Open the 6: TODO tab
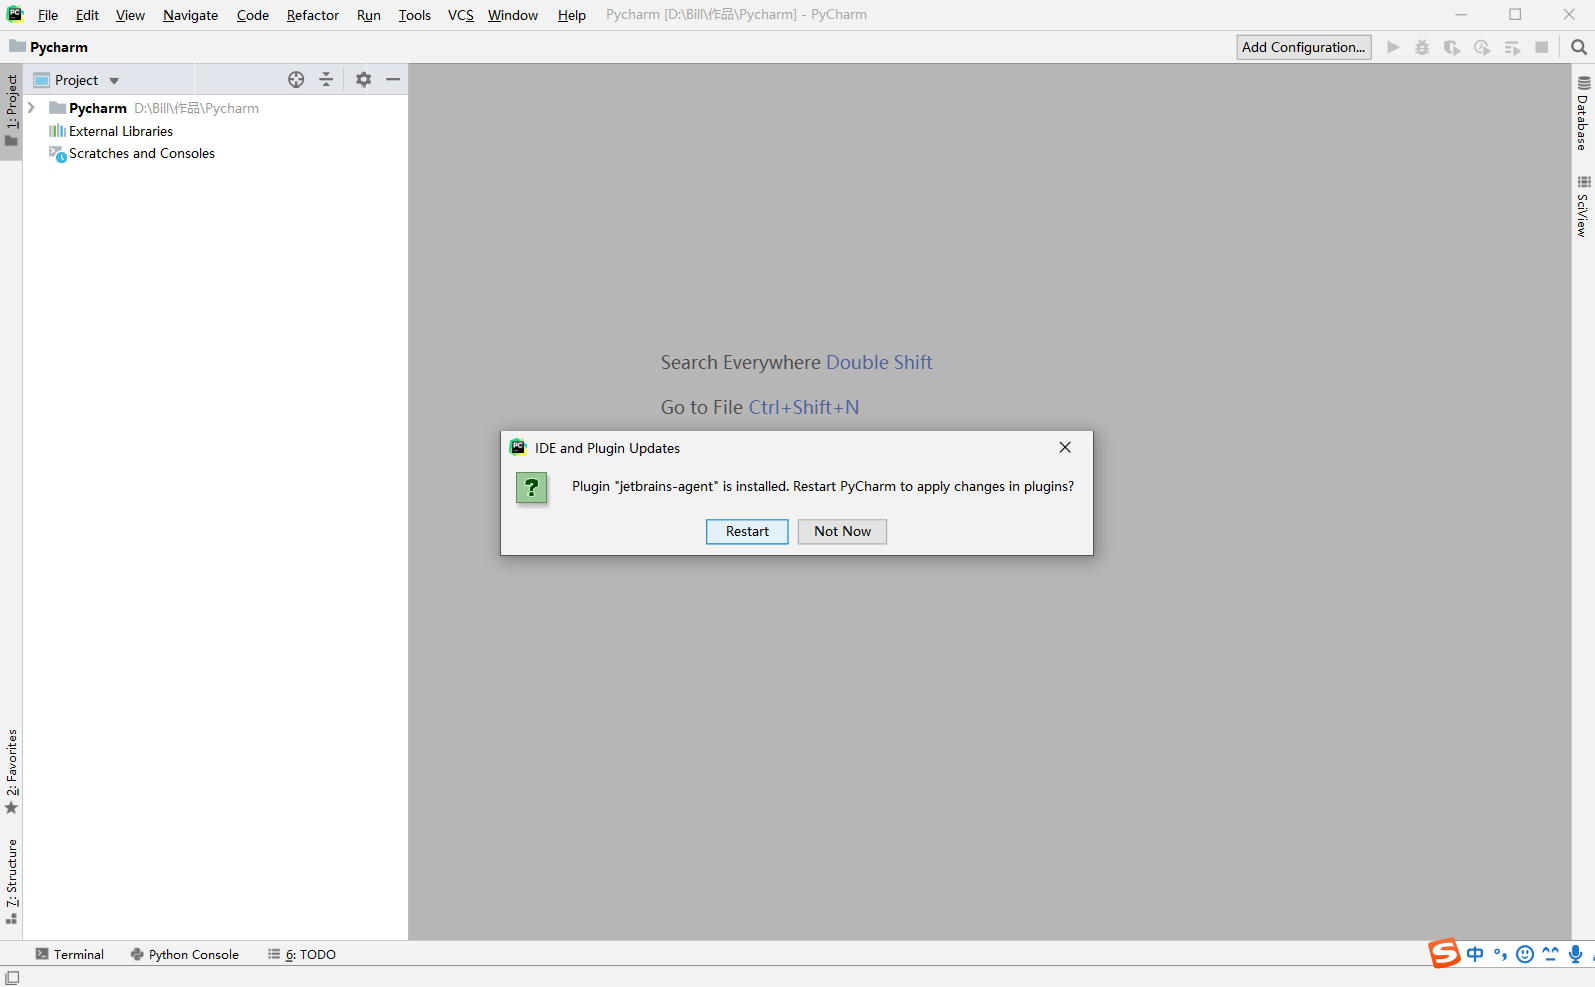The height and width of the screenshot is (987, 1595). tap(302, 954)
